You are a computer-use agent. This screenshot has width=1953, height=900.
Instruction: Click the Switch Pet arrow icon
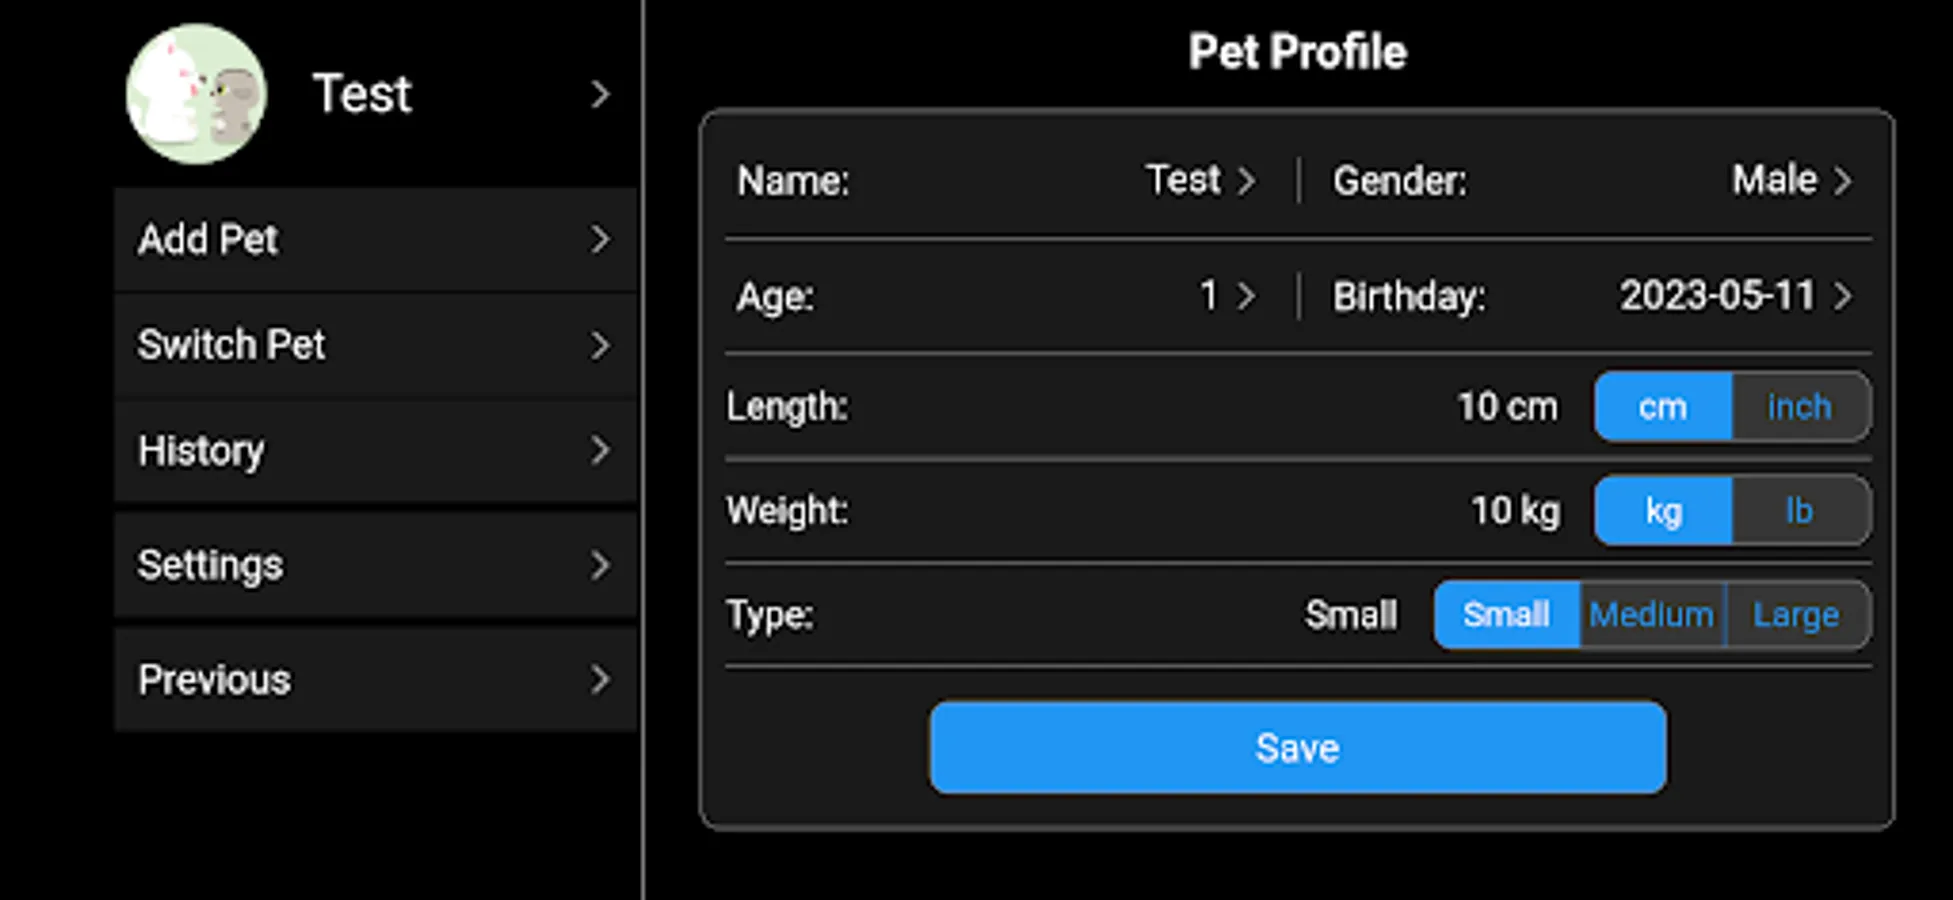coord(599,345)
